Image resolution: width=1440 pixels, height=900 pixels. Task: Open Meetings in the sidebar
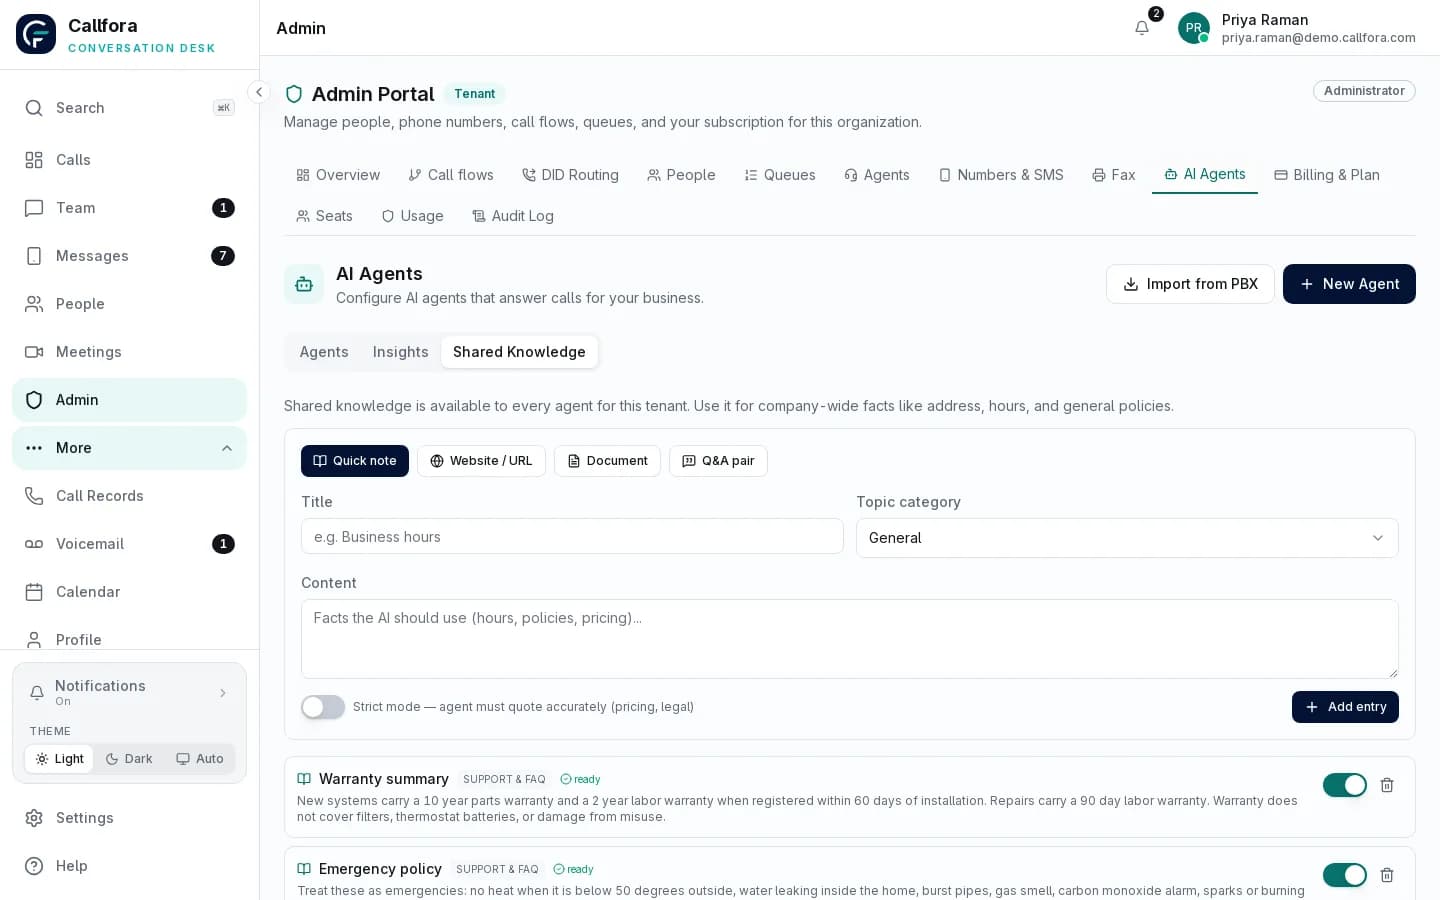129,352
